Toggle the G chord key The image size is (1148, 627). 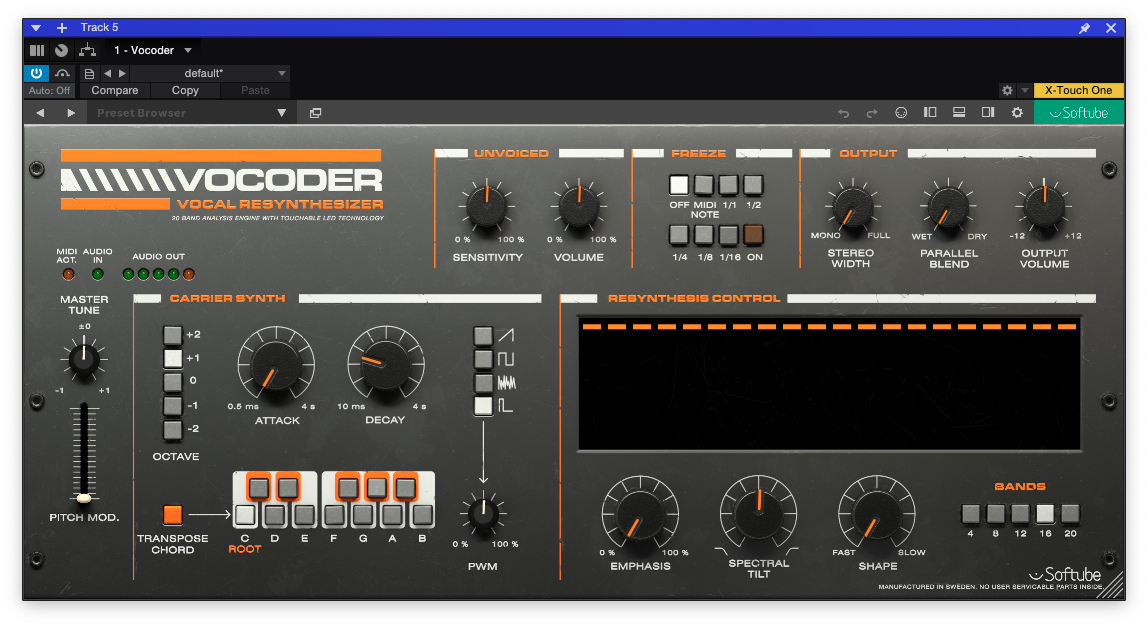363,515
